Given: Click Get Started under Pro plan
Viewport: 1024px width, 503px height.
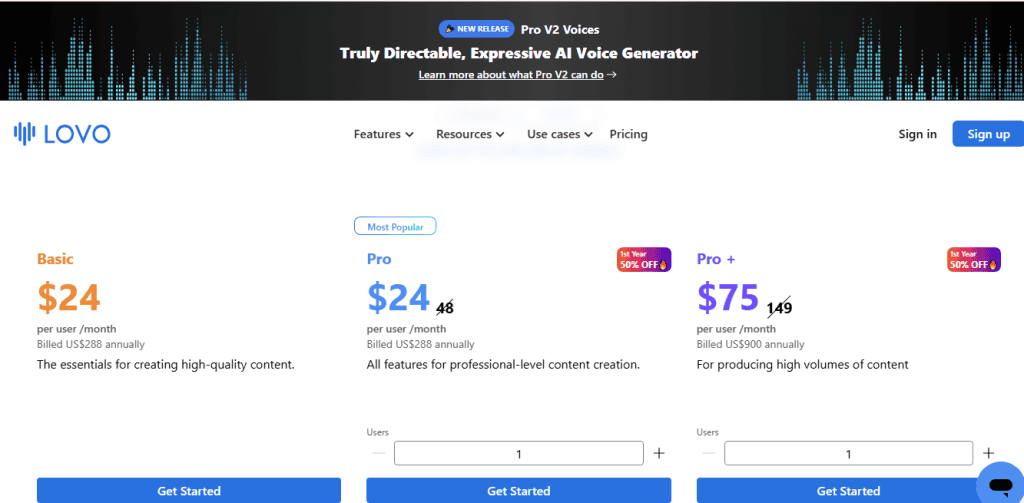Looking at the screenshot, I should (518, 491).
